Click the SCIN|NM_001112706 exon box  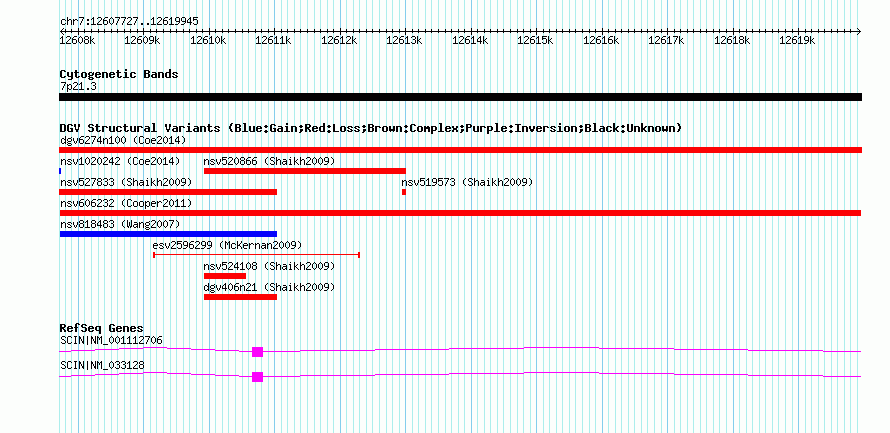(258, 352)
